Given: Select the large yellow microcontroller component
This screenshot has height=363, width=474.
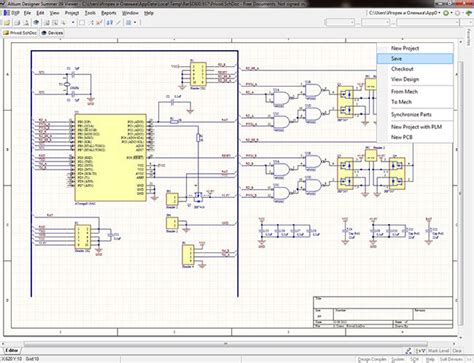Looking at the screenshot, I should tap(111, 157).
